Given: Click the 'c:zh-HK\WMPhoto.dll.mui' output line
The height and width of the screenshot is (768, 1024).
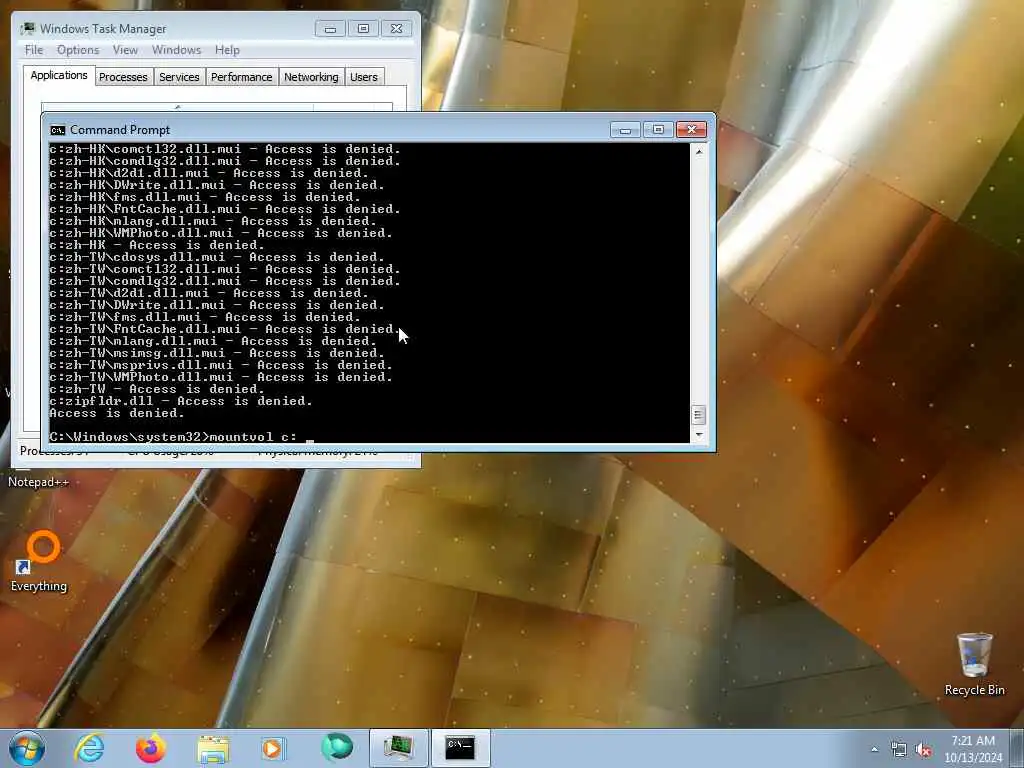Looking at the screenshot, I should point(221,233).
